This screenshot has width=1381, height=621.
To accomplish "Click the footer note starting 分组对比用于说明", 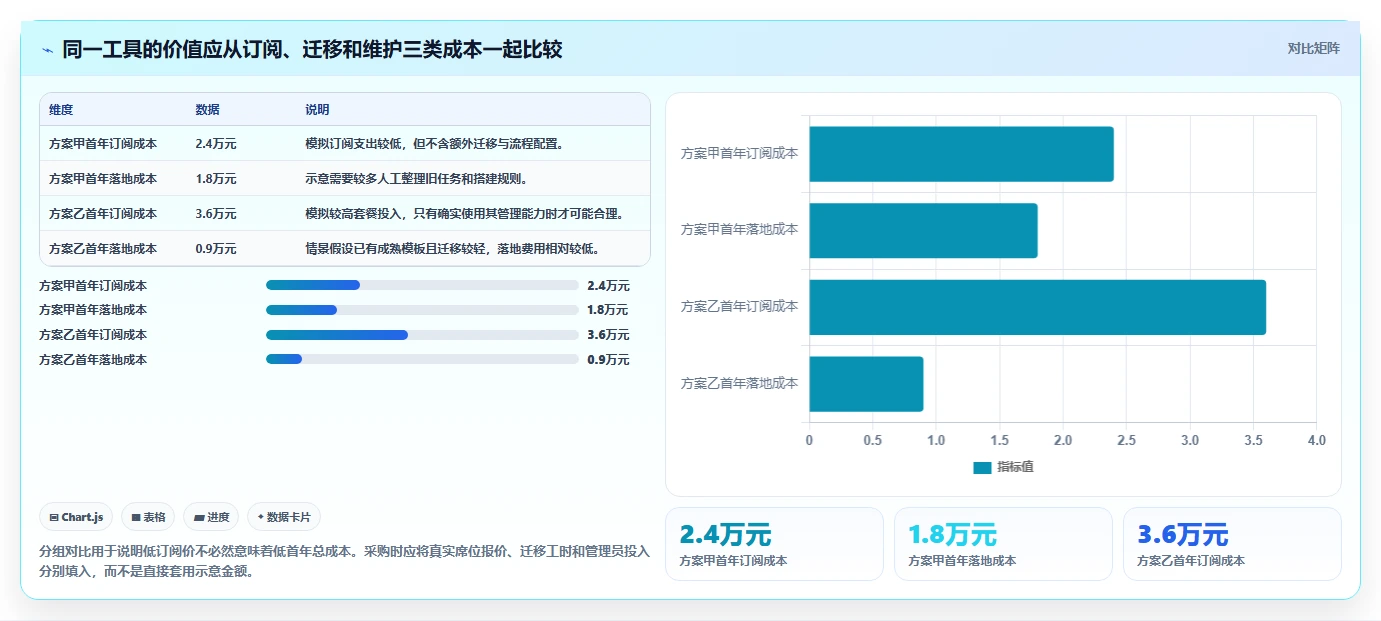I will (x=345, y=562).
